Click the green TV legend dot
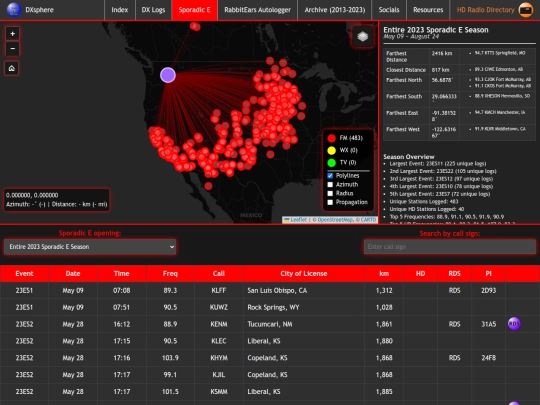 click(331, 163)
